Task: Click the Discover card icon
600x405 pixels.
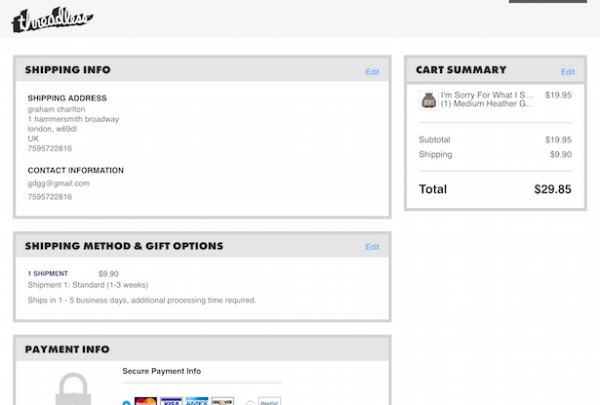Action: (222, 402)
